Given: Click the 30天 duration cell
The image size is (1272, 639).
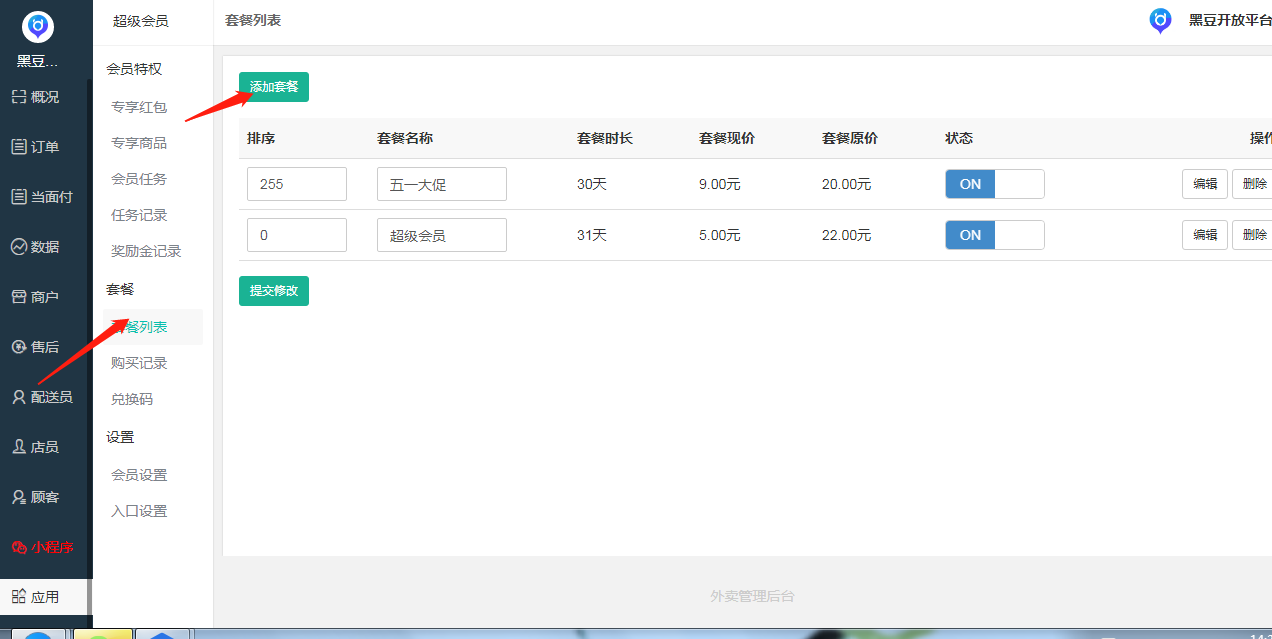Looking at the screenshot, I should (592, 184).
